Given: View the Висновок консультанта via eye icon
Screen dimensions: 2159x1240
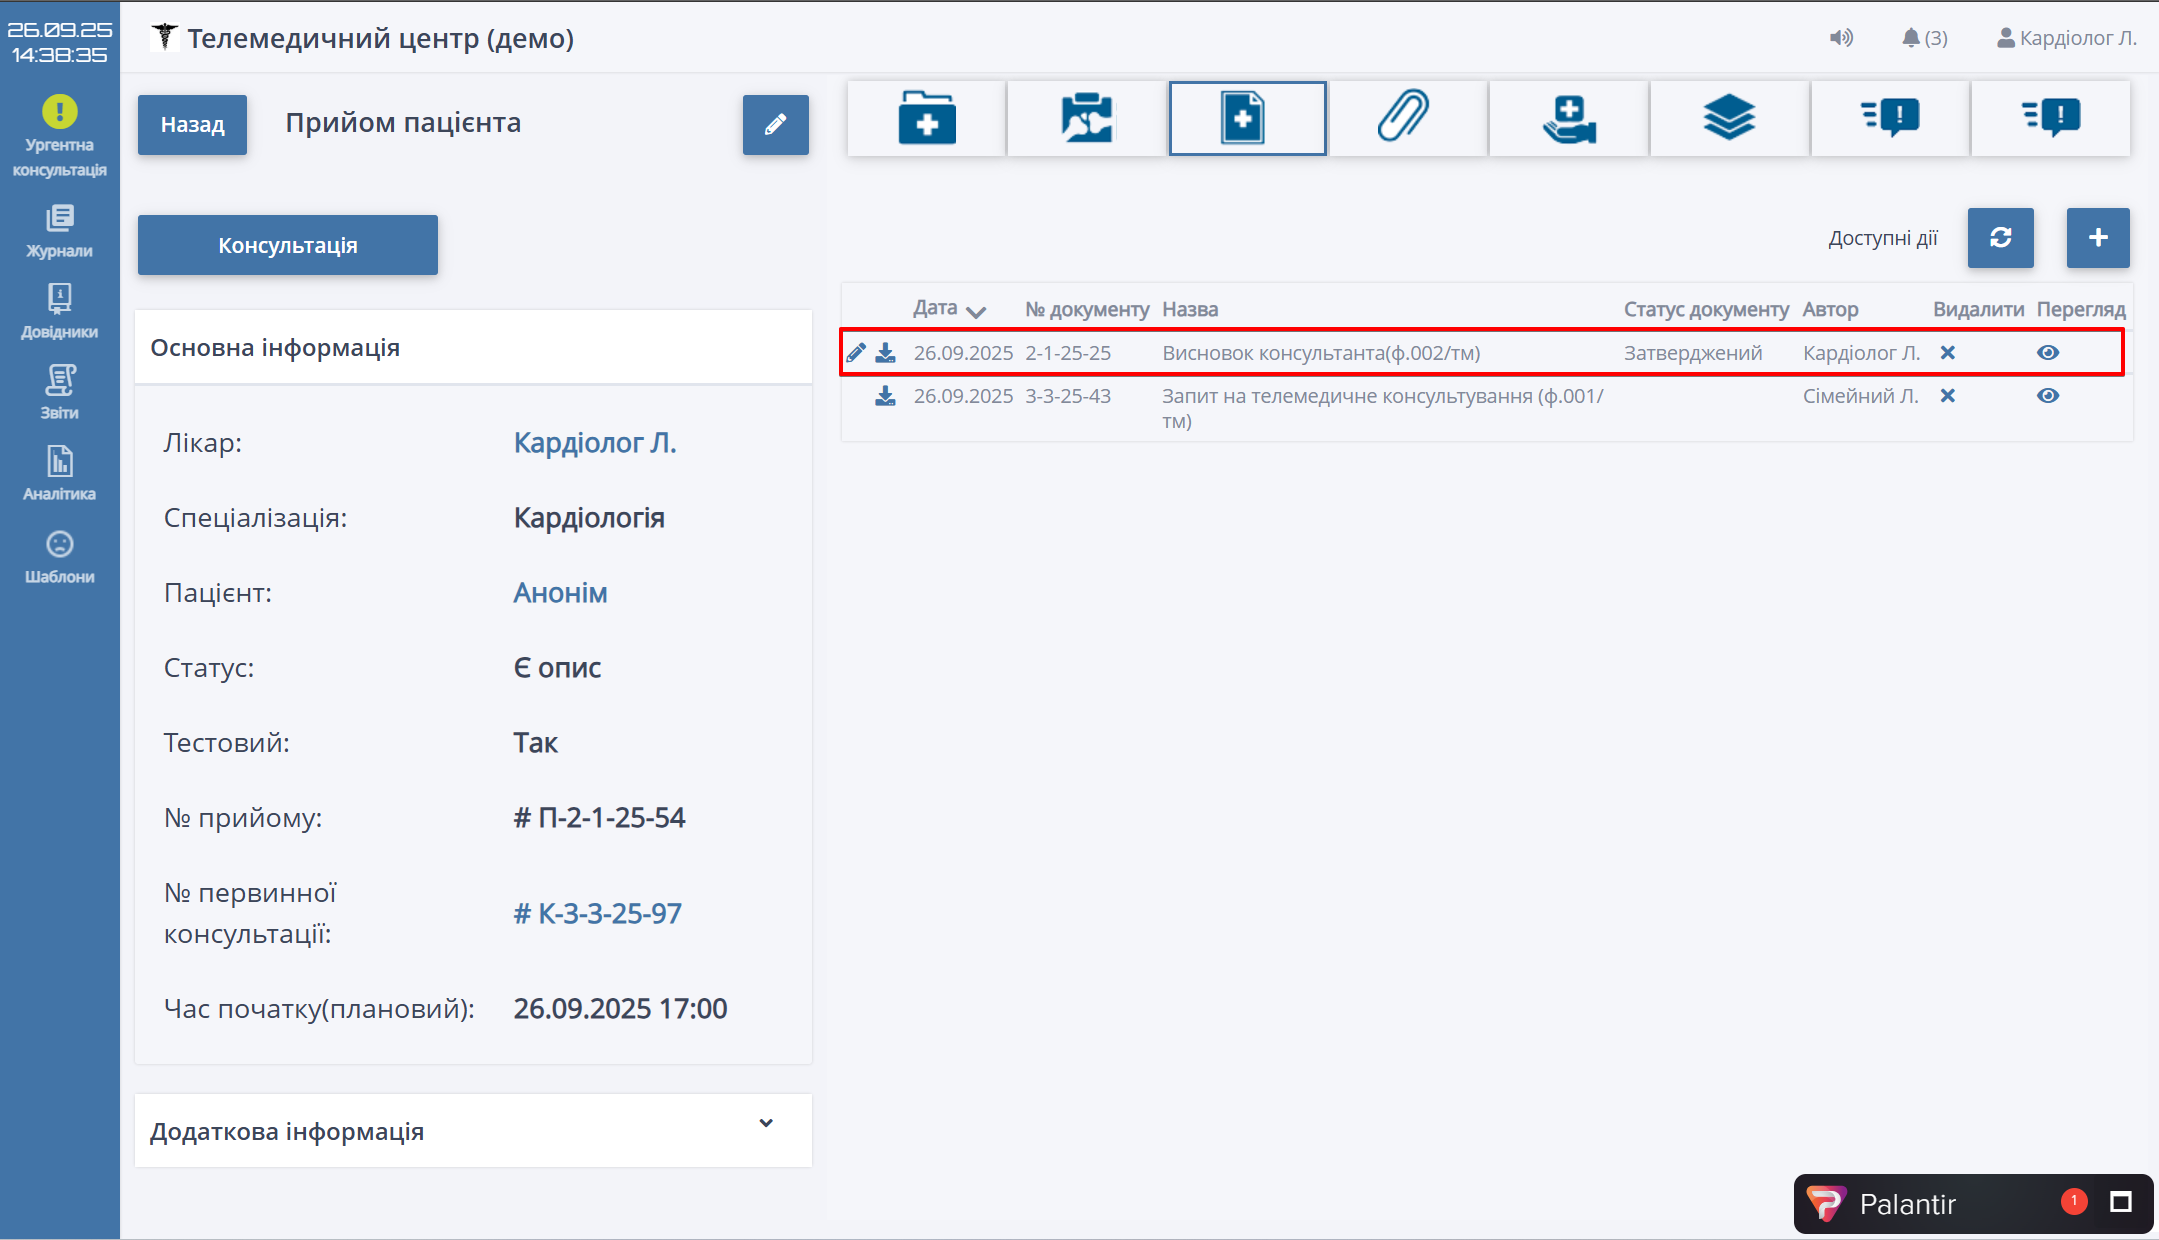Looking at the screenshot, I should [x=2047, y=353].
